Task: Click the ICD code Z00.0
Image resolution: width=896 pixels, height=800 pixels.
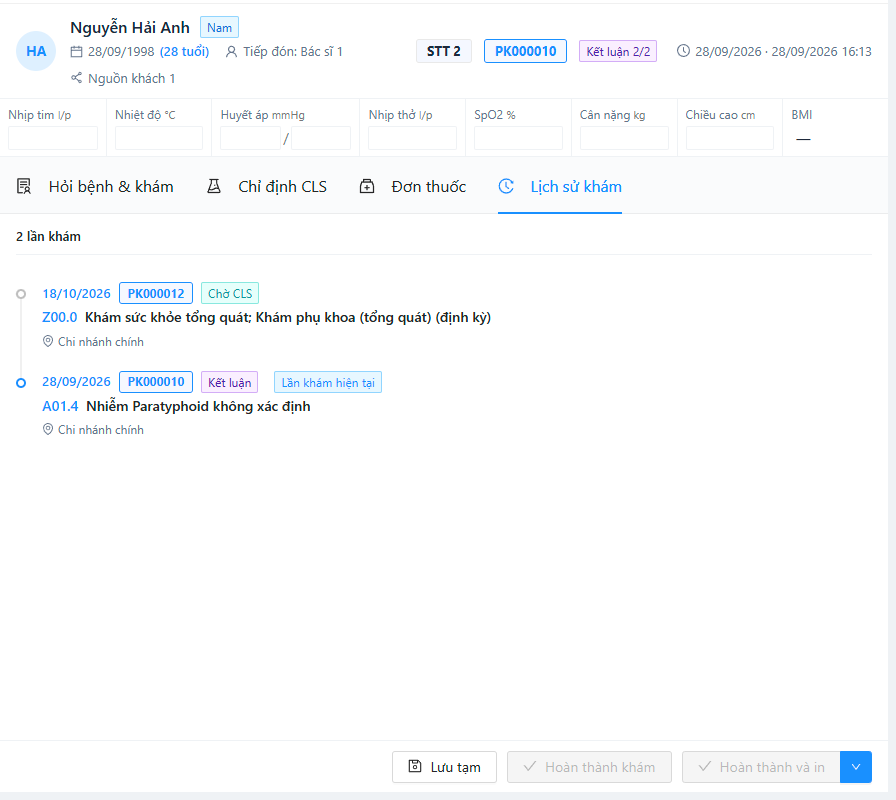Action: pyautogui.click(x=59, y=317)
